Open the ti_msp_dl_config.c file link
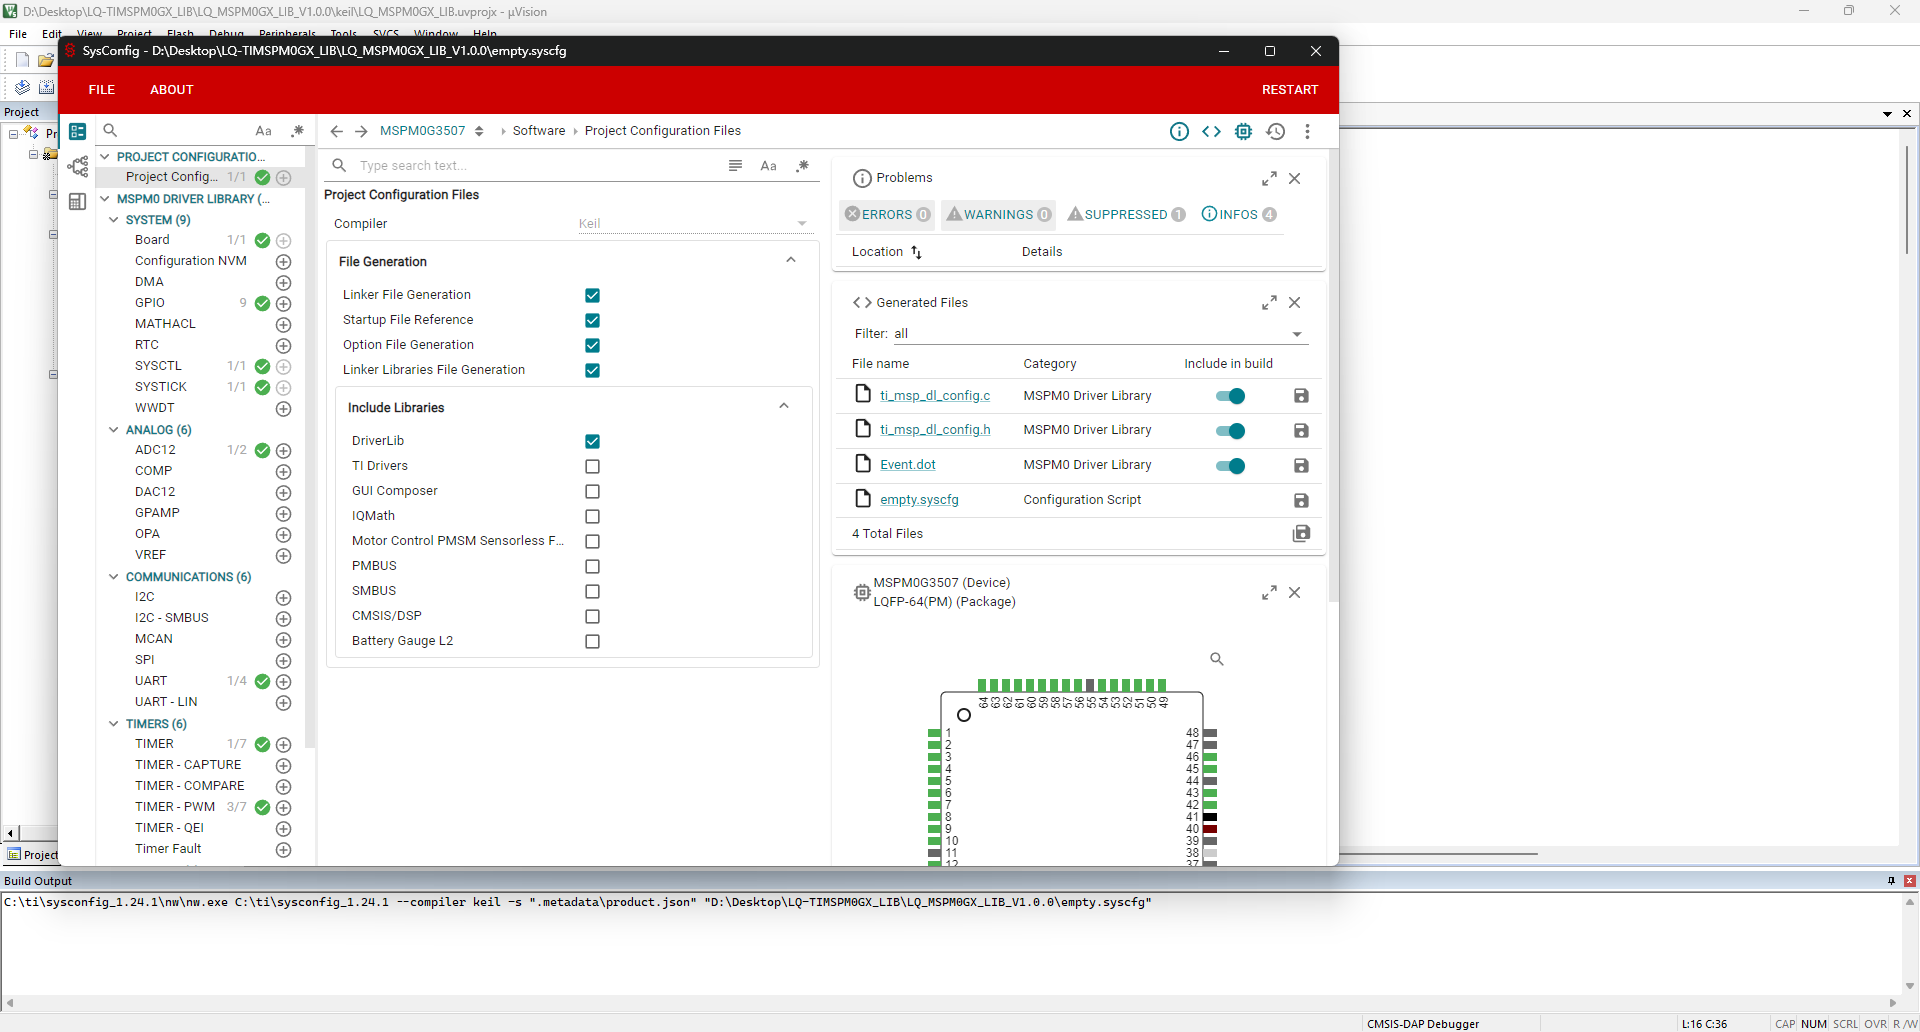This screenshot has height=1032, width=1920. tap(935, 396)
